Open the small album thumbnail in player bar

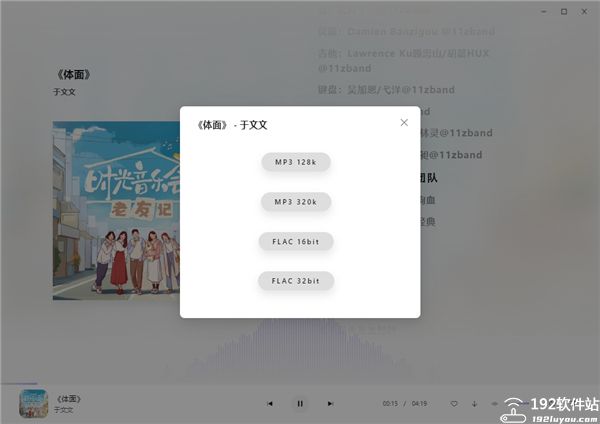coord(34,404)
